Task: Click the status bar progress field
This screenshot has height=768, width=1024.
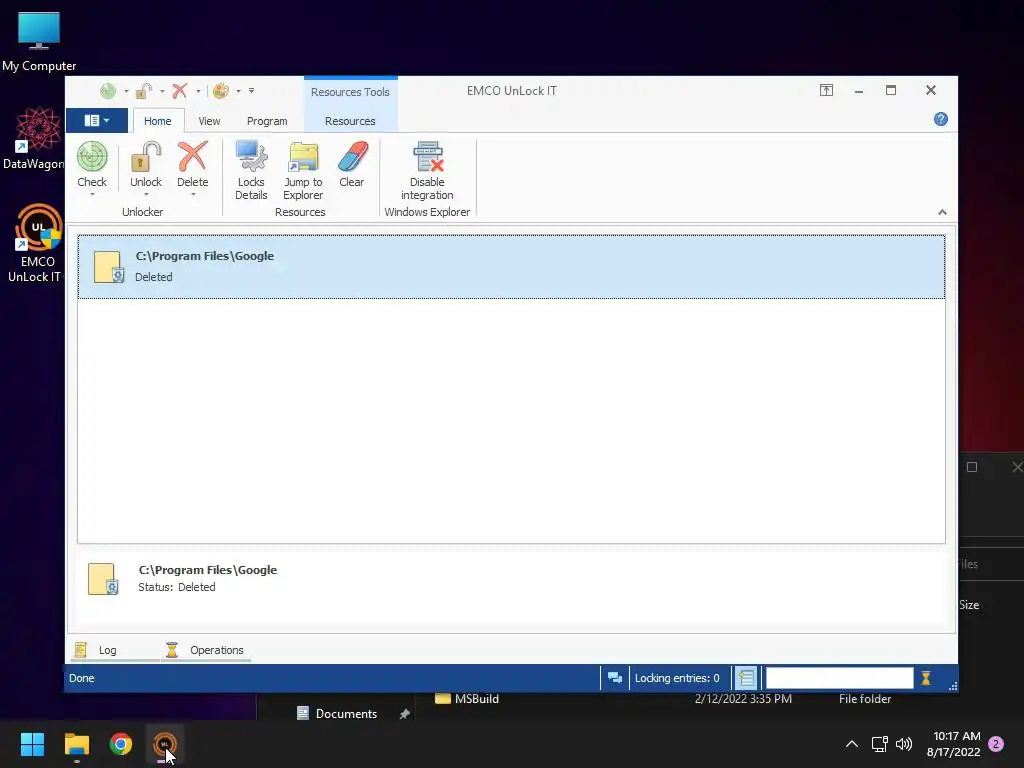Action: [839, 678]
